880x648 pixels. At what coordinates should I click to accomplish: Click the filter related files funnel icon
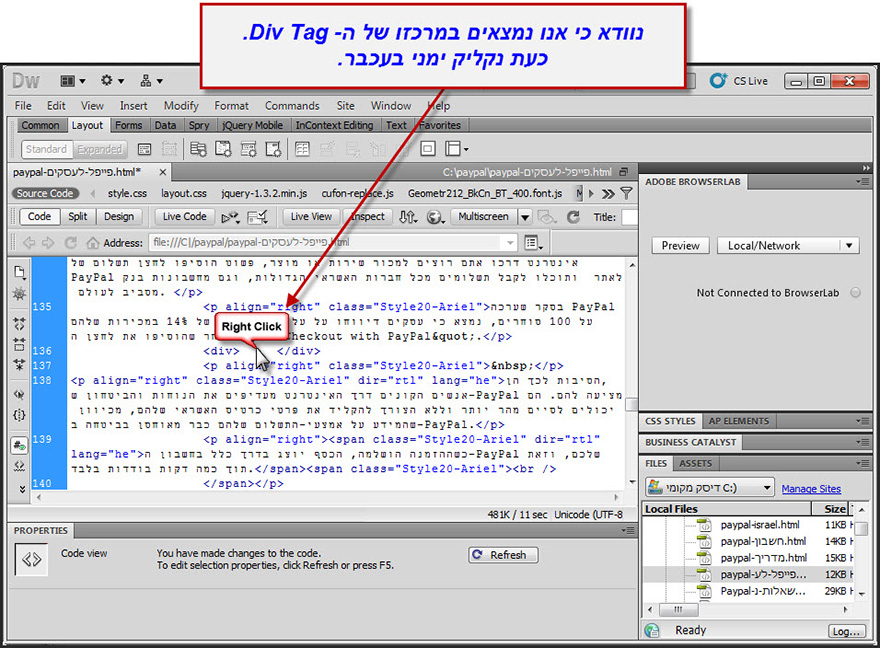coord(626,194)
